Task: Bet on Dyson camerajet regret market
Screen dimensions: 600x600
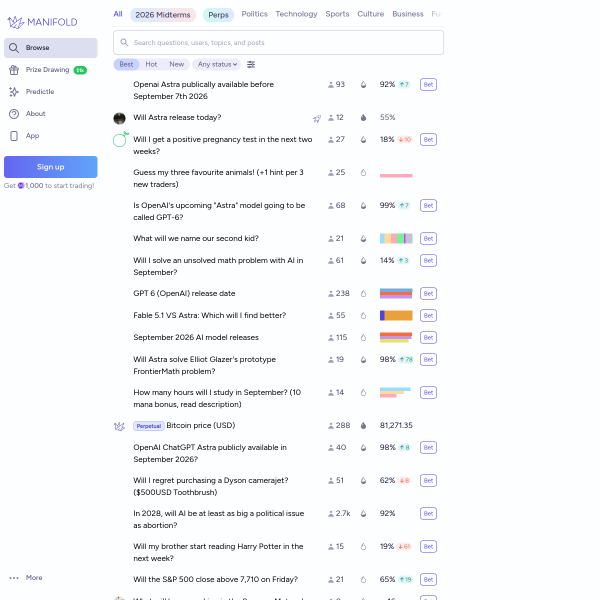Action: [428, 481]
